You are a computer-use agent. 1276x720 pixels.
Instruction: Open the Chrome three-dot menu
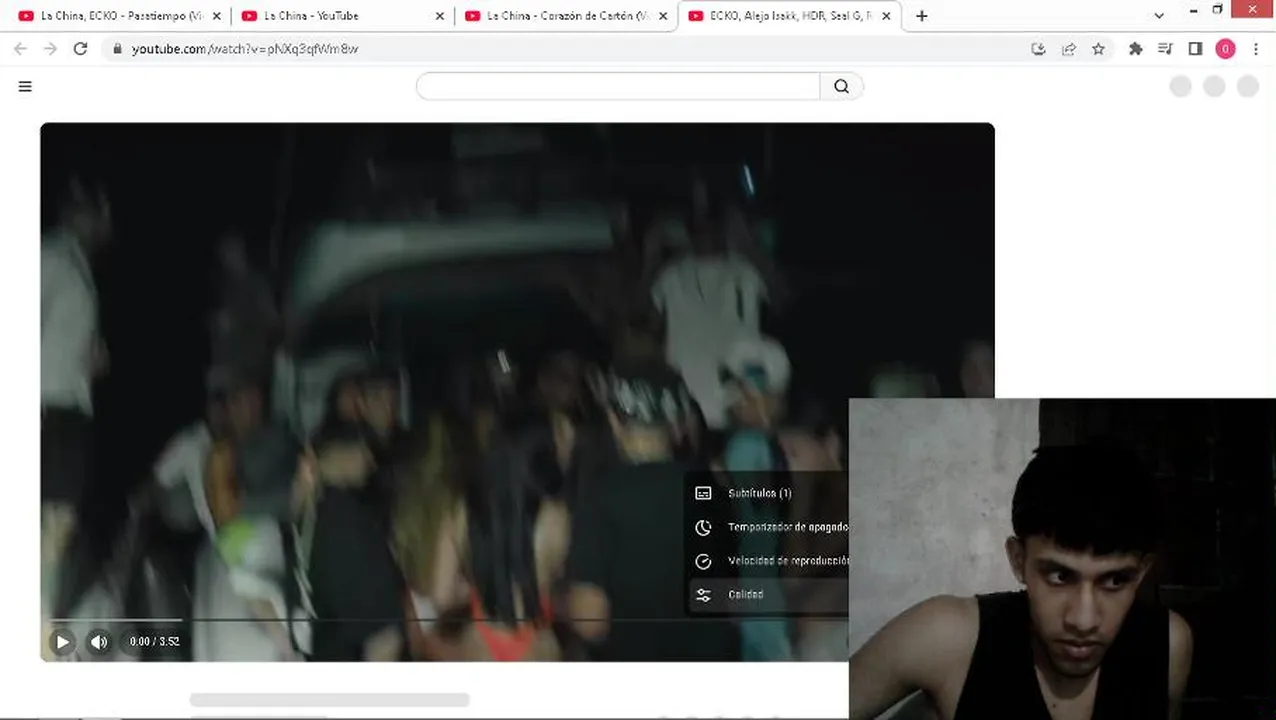click(x=1256, y=48)
